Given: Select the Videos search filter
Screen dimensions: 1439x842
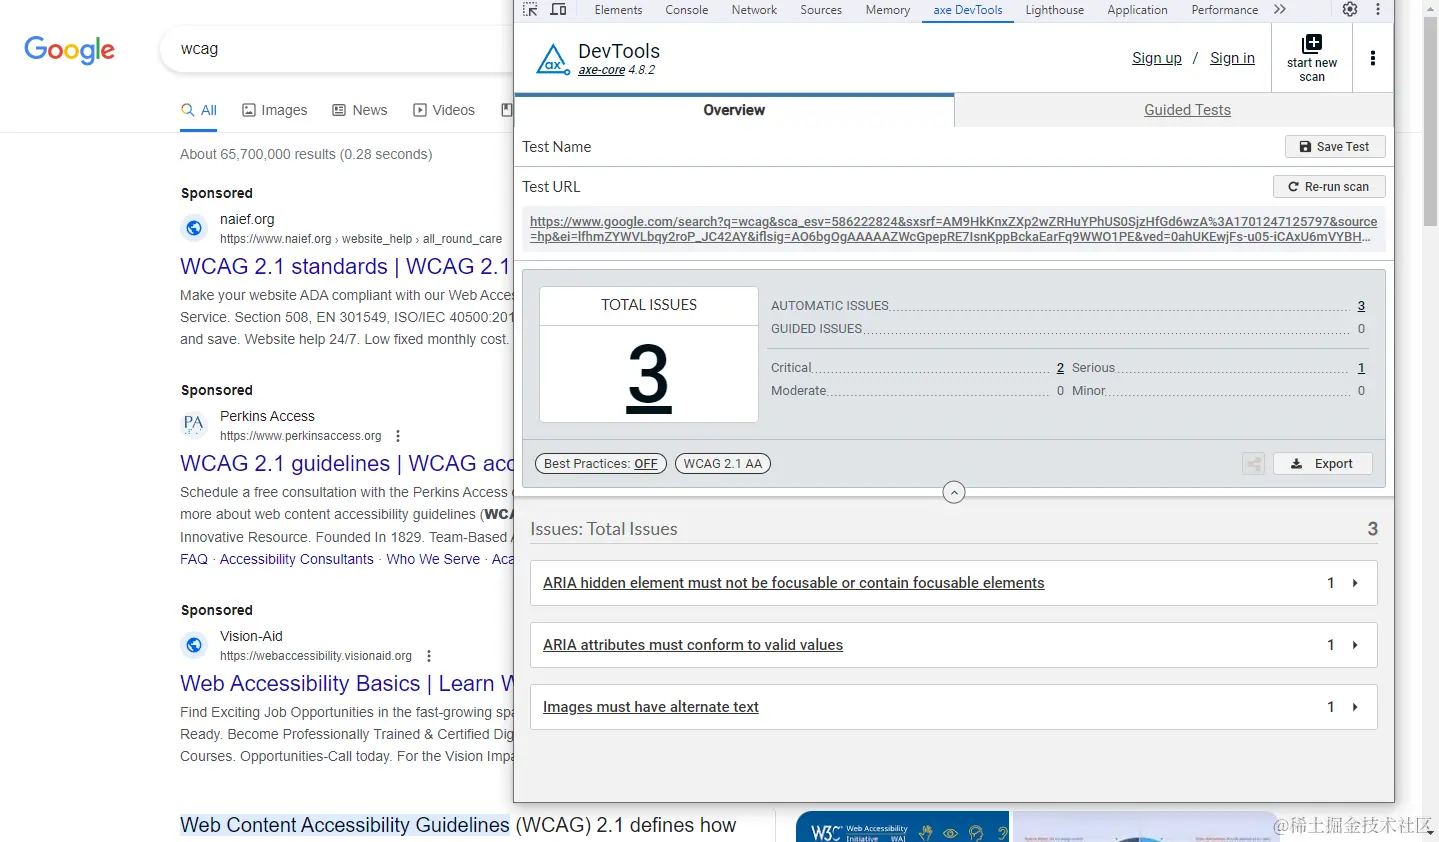Looking at the screenshot, I should (444, 110).
